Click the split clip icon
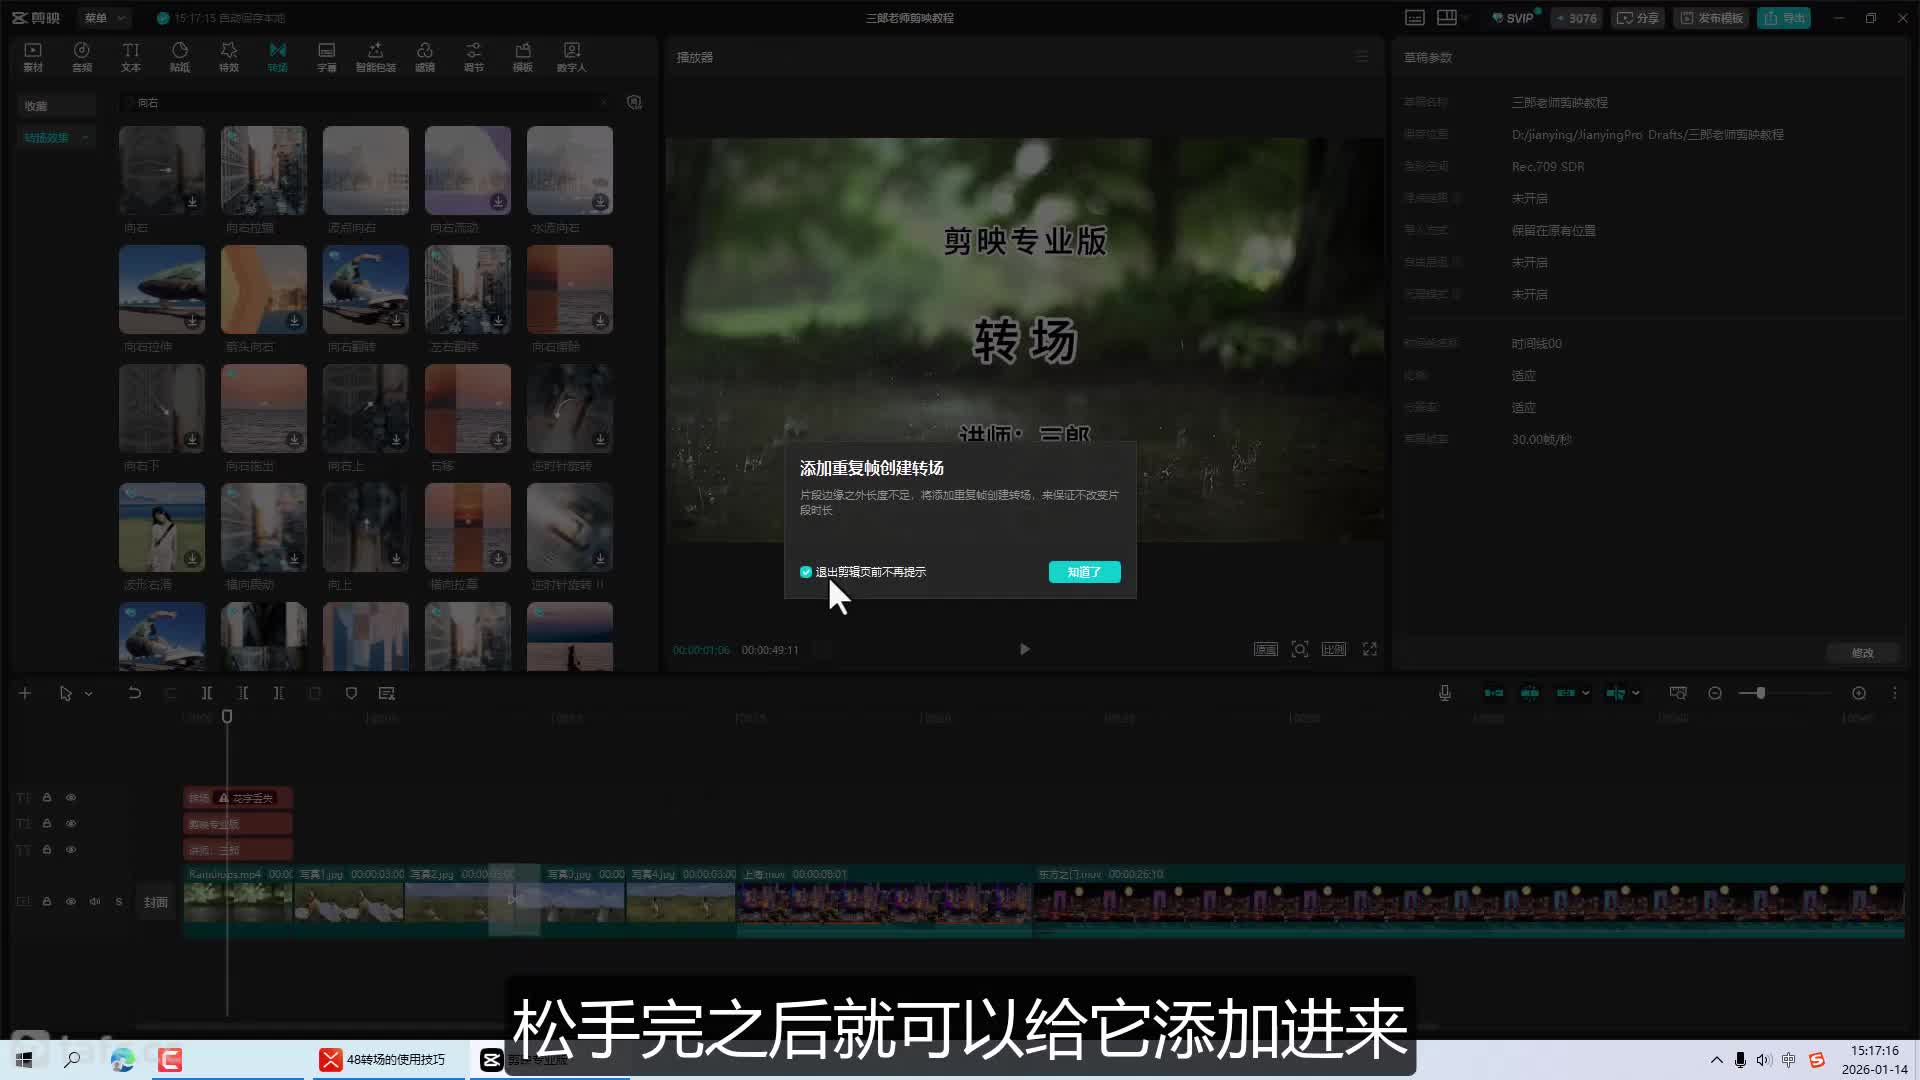Screen dimensions: 1920x1080 [x=206, y=693]
